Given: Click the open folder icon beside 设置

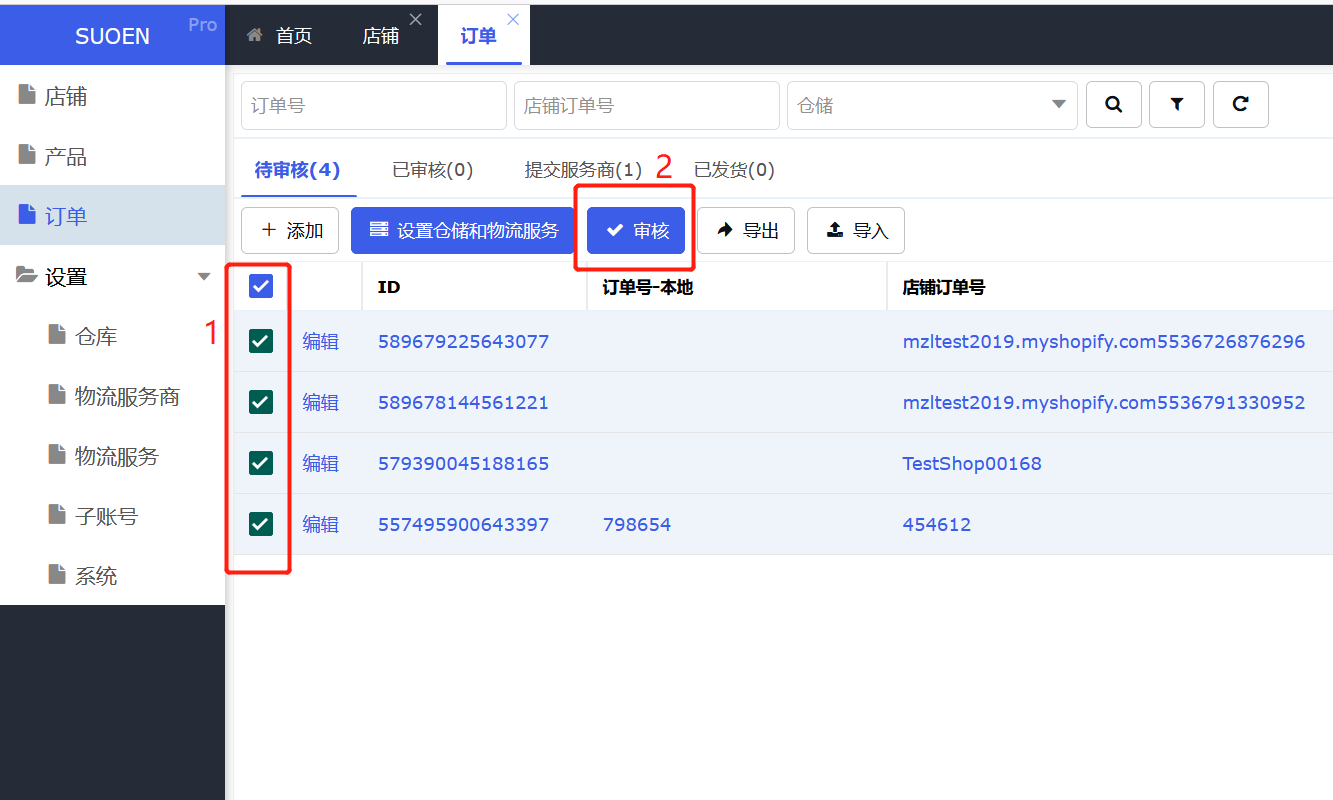Looking at the screenshot, I should coord(27,275).
